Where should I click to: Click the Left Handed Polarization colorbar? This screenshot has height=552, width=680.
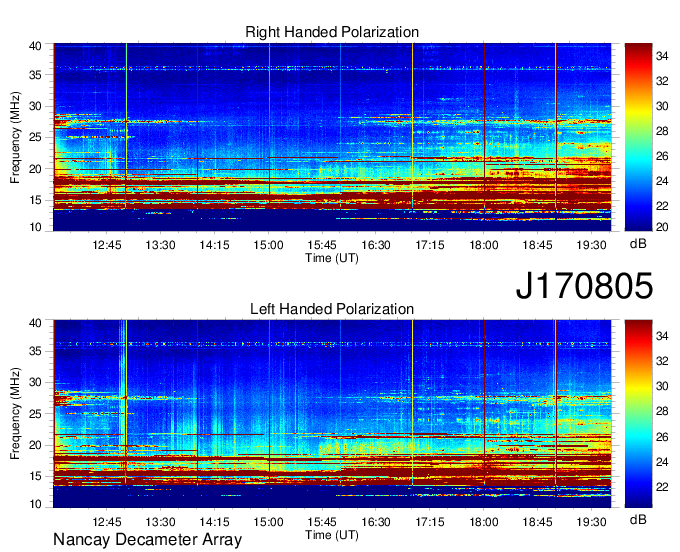pos(638,413)
